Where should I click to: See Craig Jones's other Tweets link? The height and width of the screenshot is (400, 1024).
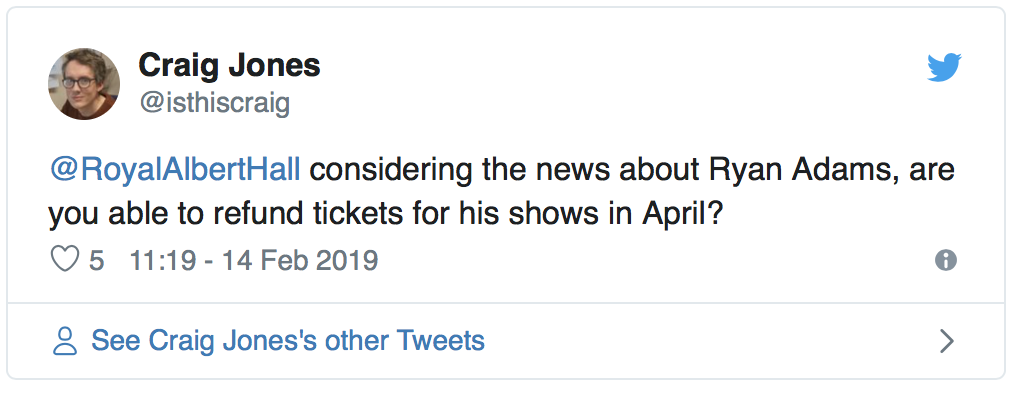click(x=288, y=340)
